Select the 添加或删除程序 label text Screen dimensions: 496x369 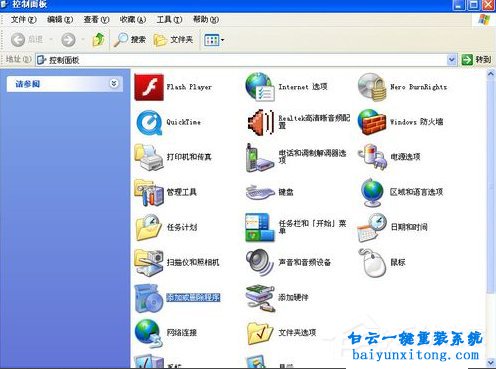coord(193,297)
